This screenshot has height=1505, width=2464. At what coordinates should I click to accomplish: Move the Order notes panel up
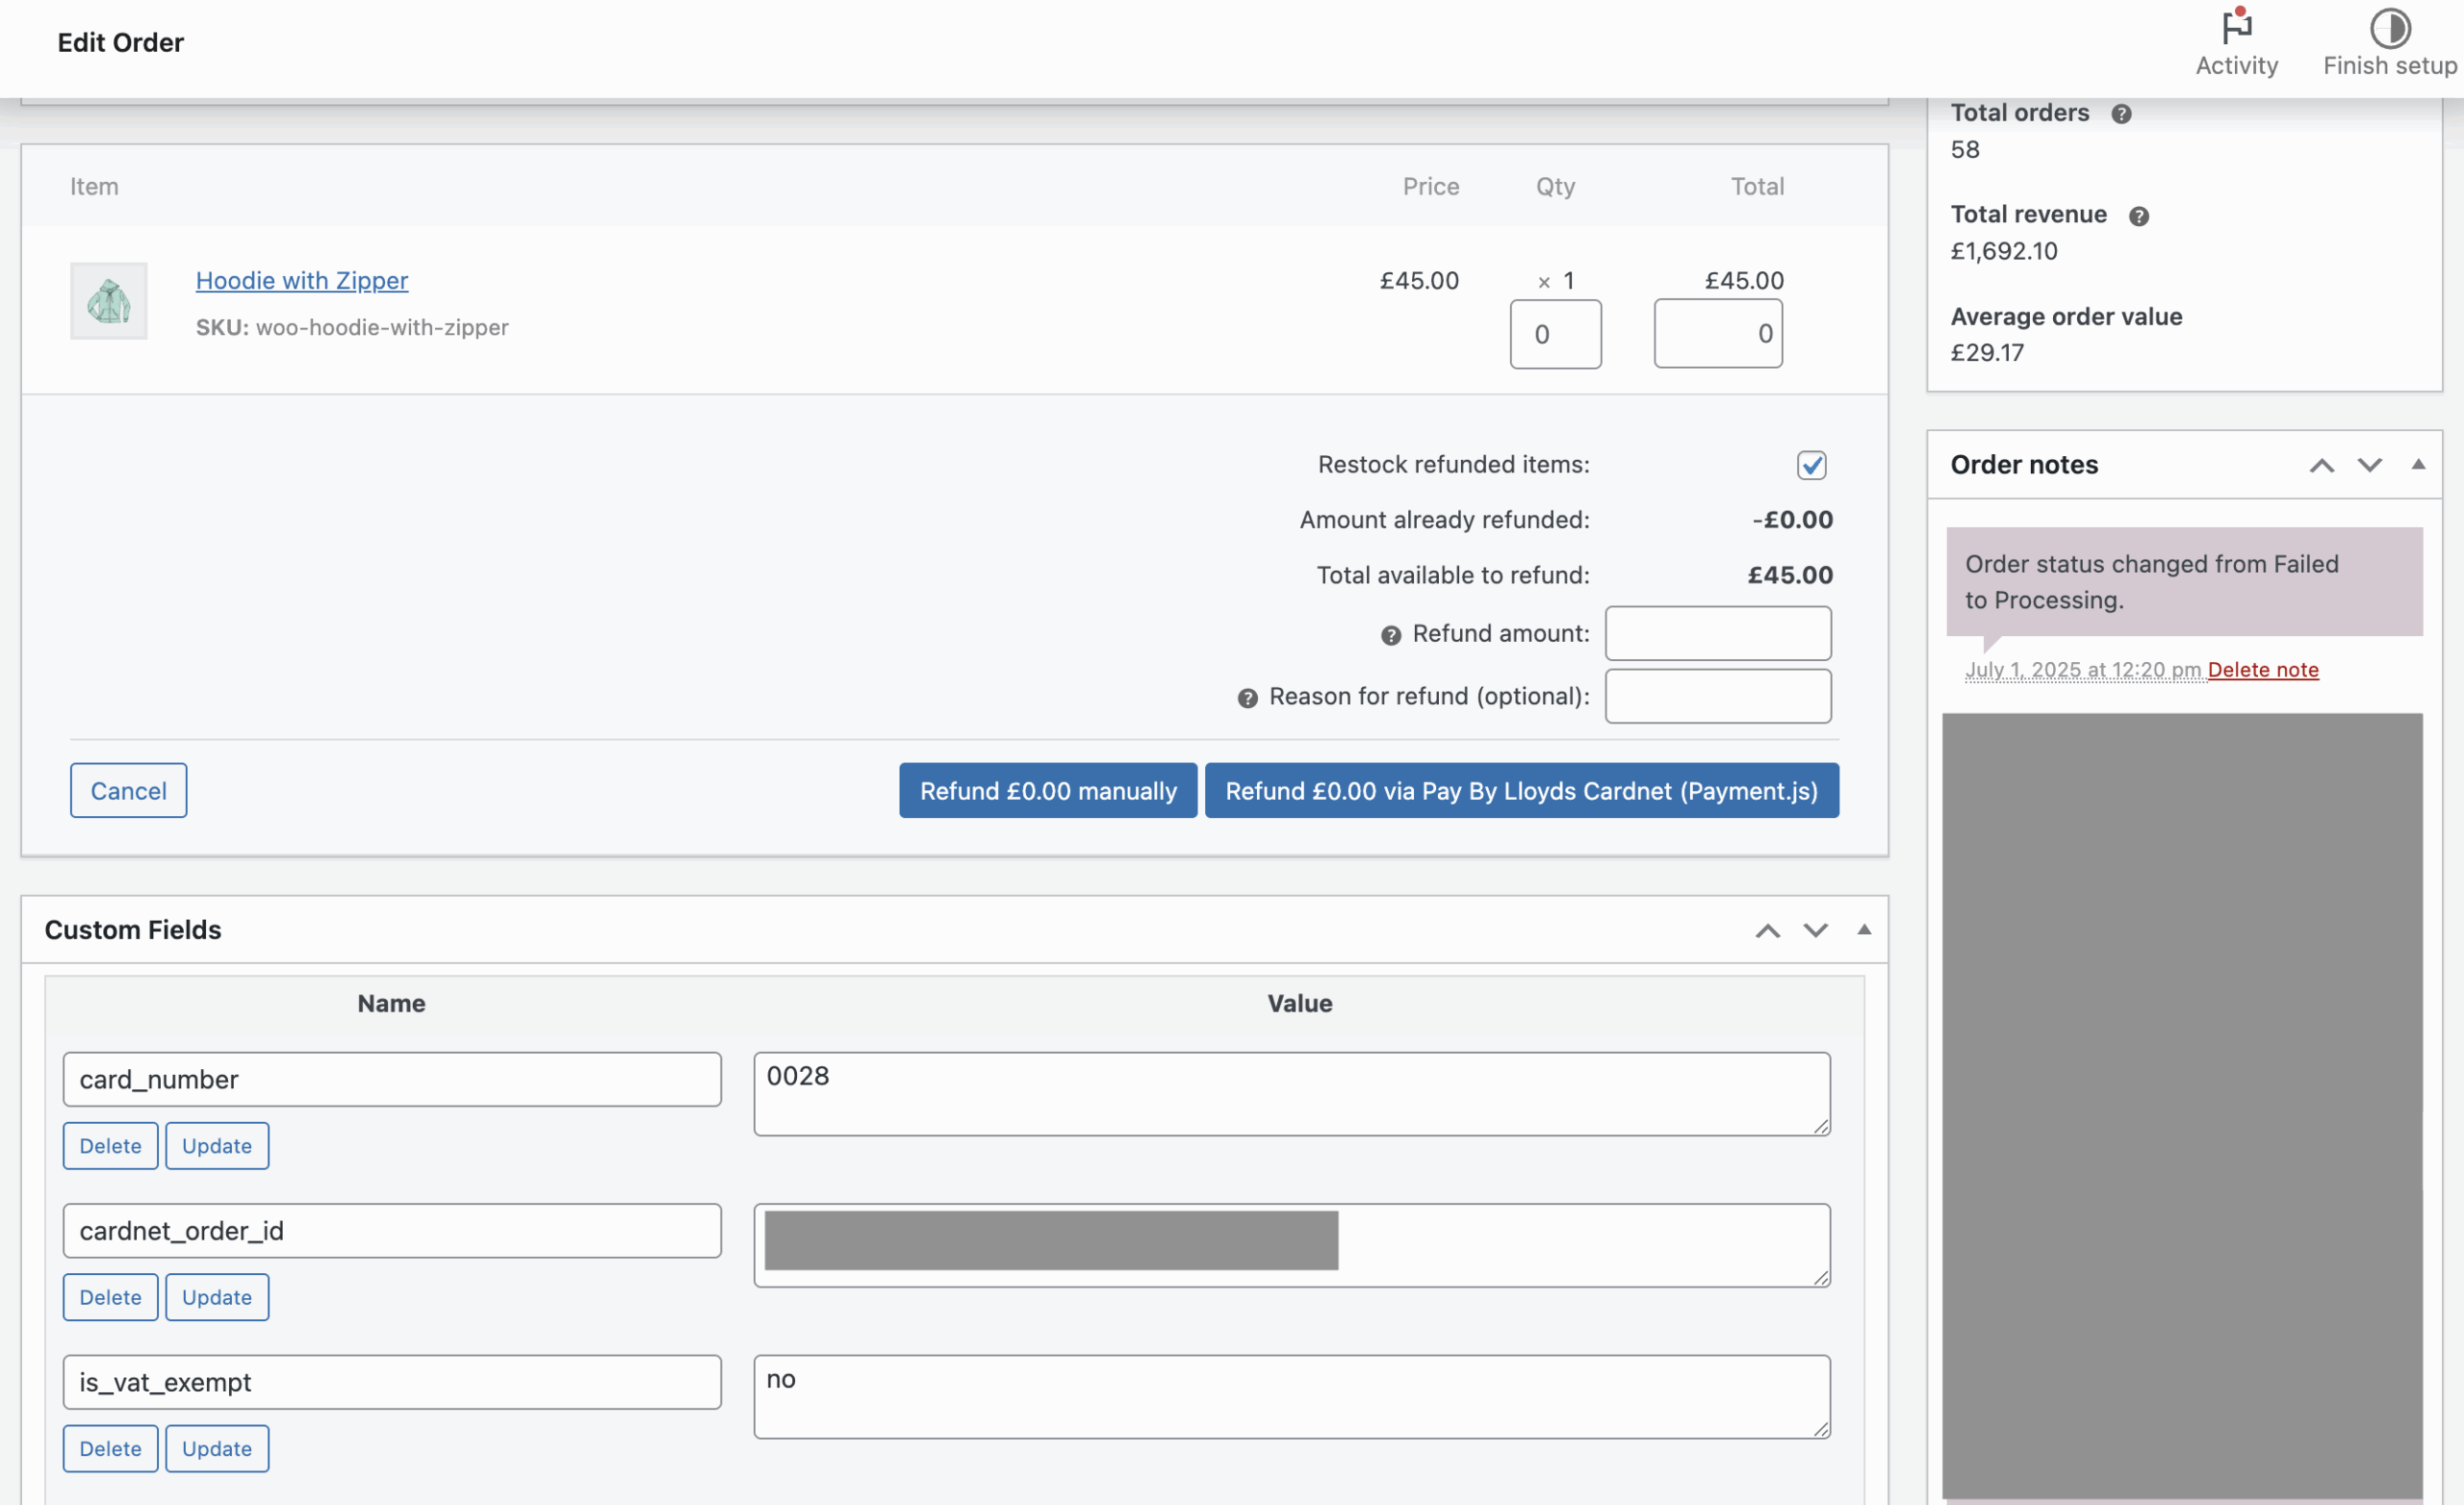coord(2322,464)
